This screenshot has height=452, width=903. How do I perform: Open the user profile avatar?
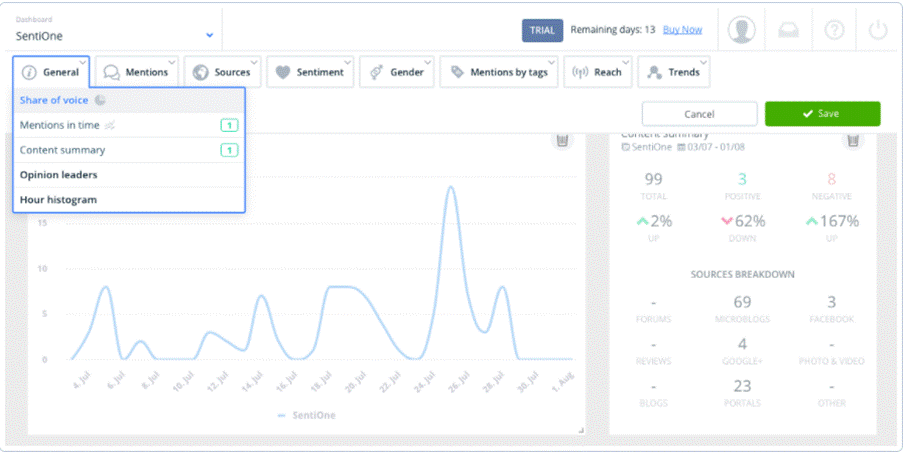tap(741, 30)
